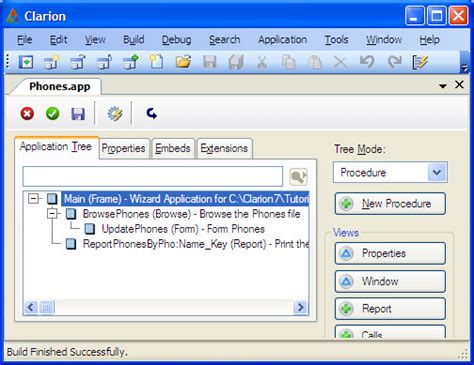
Task: Open the Edit menu
Action: (58, 40)
